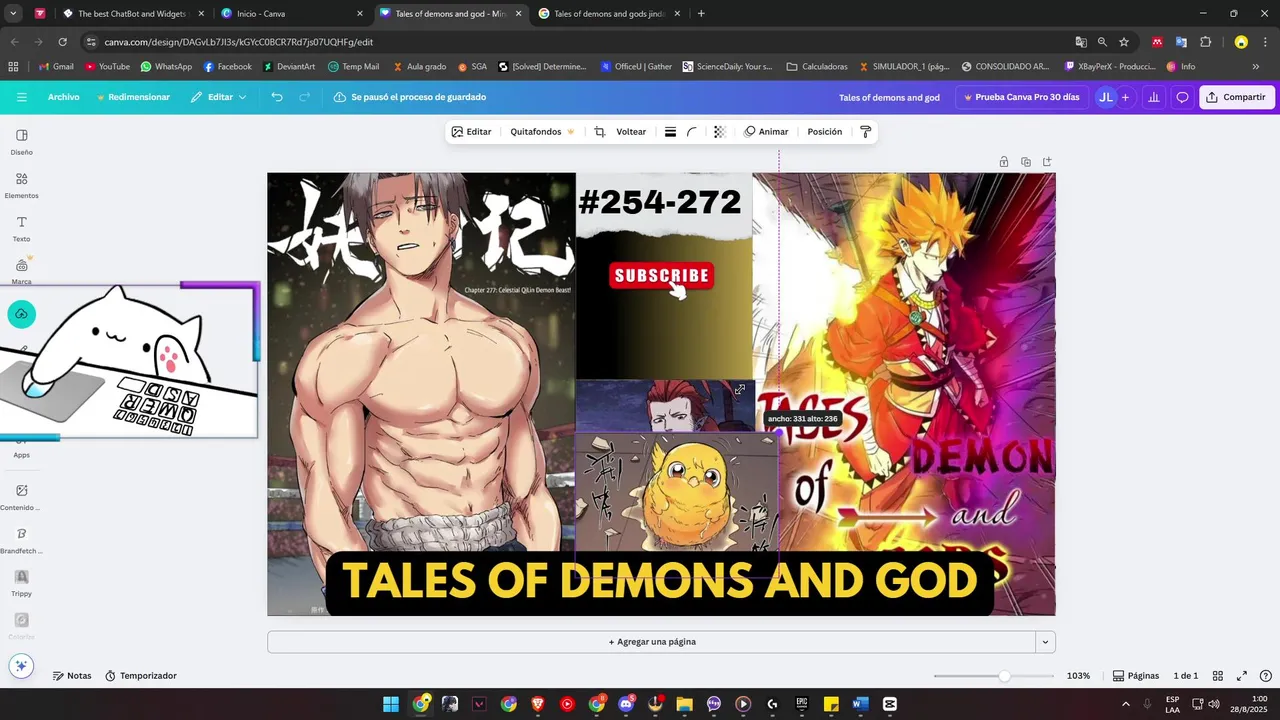Click the Páginas button
The image size is (1280, 720).
click(1136, 676)
